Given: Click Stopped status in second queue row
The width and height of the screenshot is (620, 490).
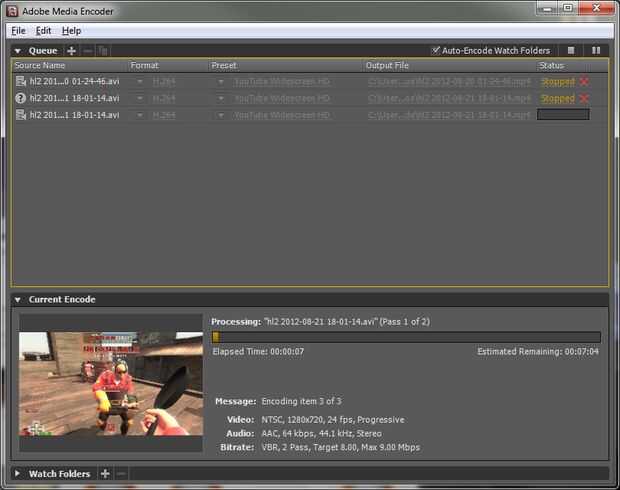Looking at the screenshot, I should tap(558, 98).
